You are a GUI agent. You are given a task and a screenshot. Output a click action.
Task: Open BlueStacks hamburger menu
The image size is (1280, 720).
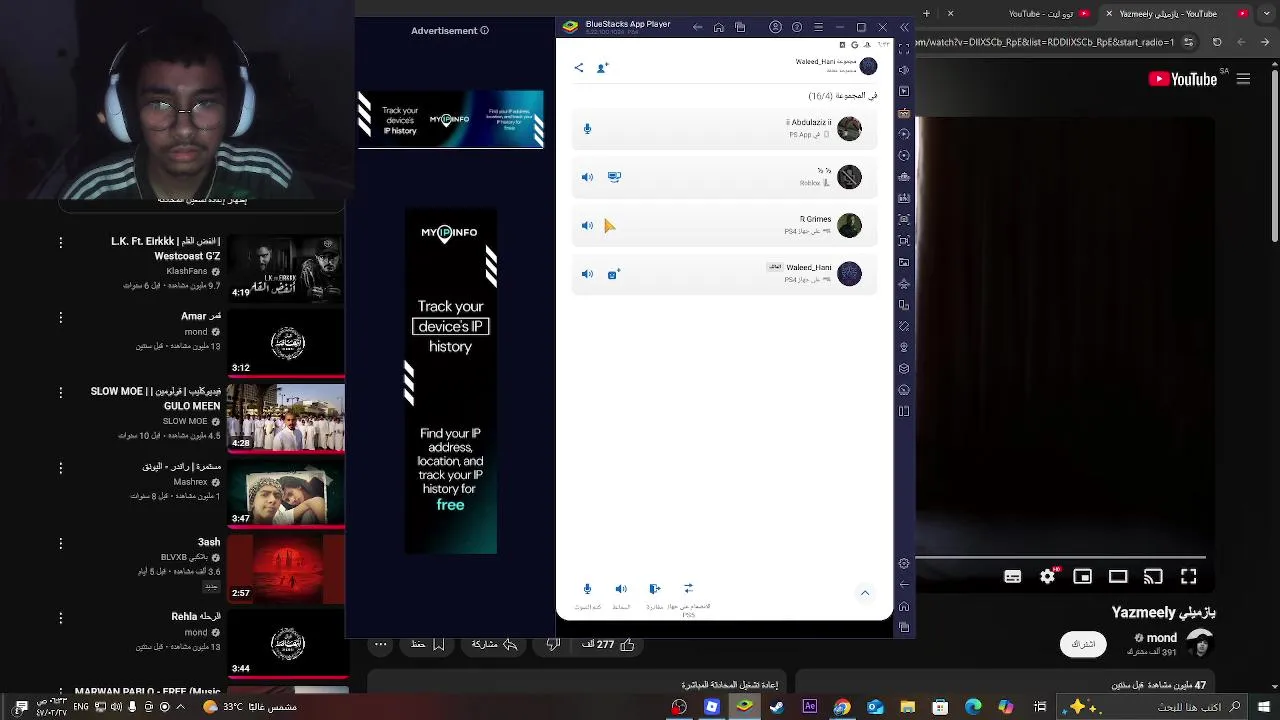pos(818,27)
